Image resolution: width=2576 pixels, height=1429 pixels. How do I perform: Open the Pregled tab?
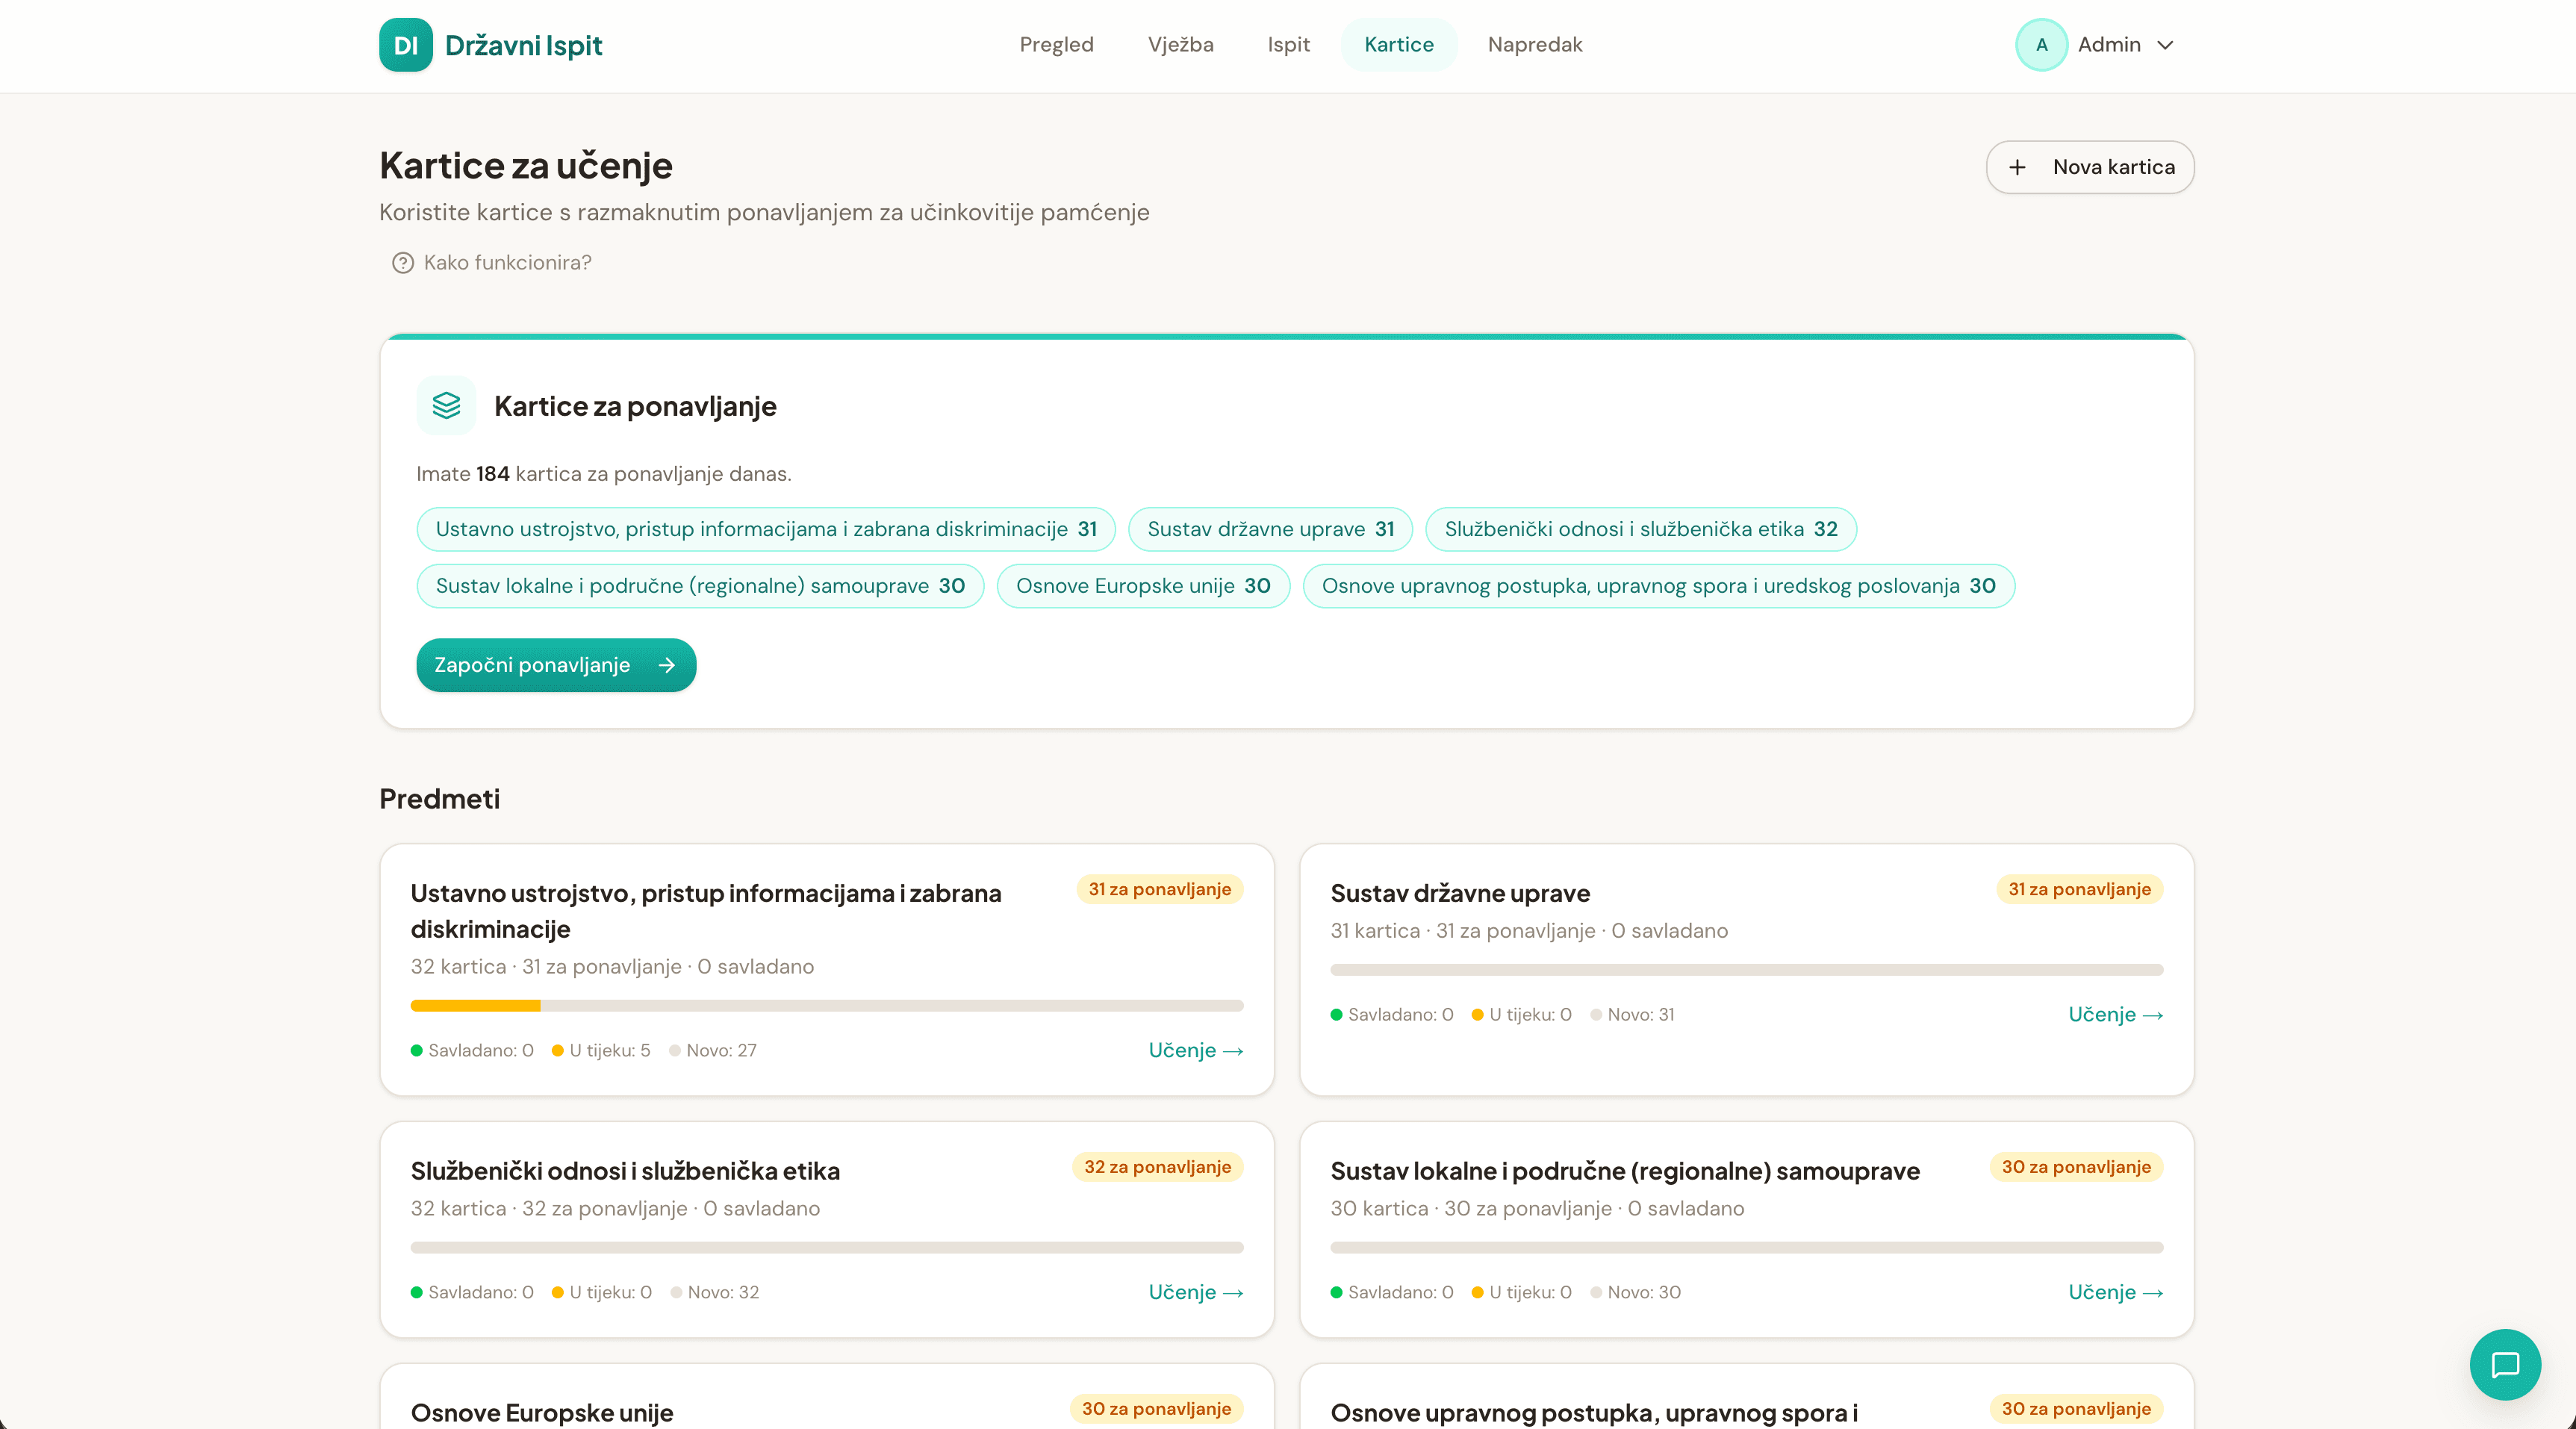(x=1056, y=45)
